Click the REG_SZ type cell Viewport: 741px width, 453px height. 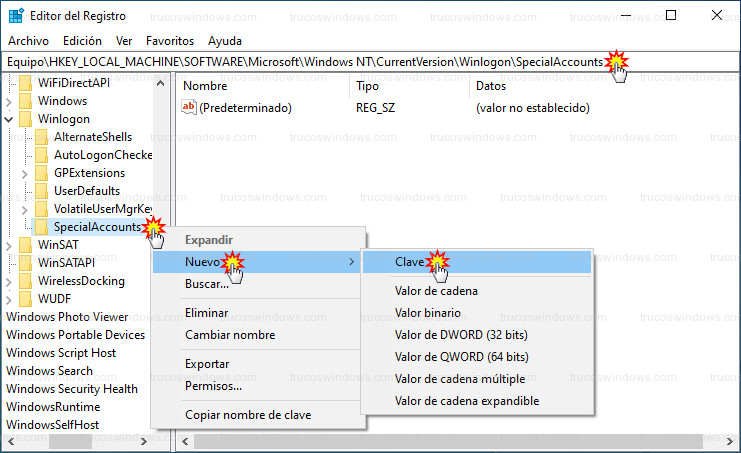coord(375,108)
